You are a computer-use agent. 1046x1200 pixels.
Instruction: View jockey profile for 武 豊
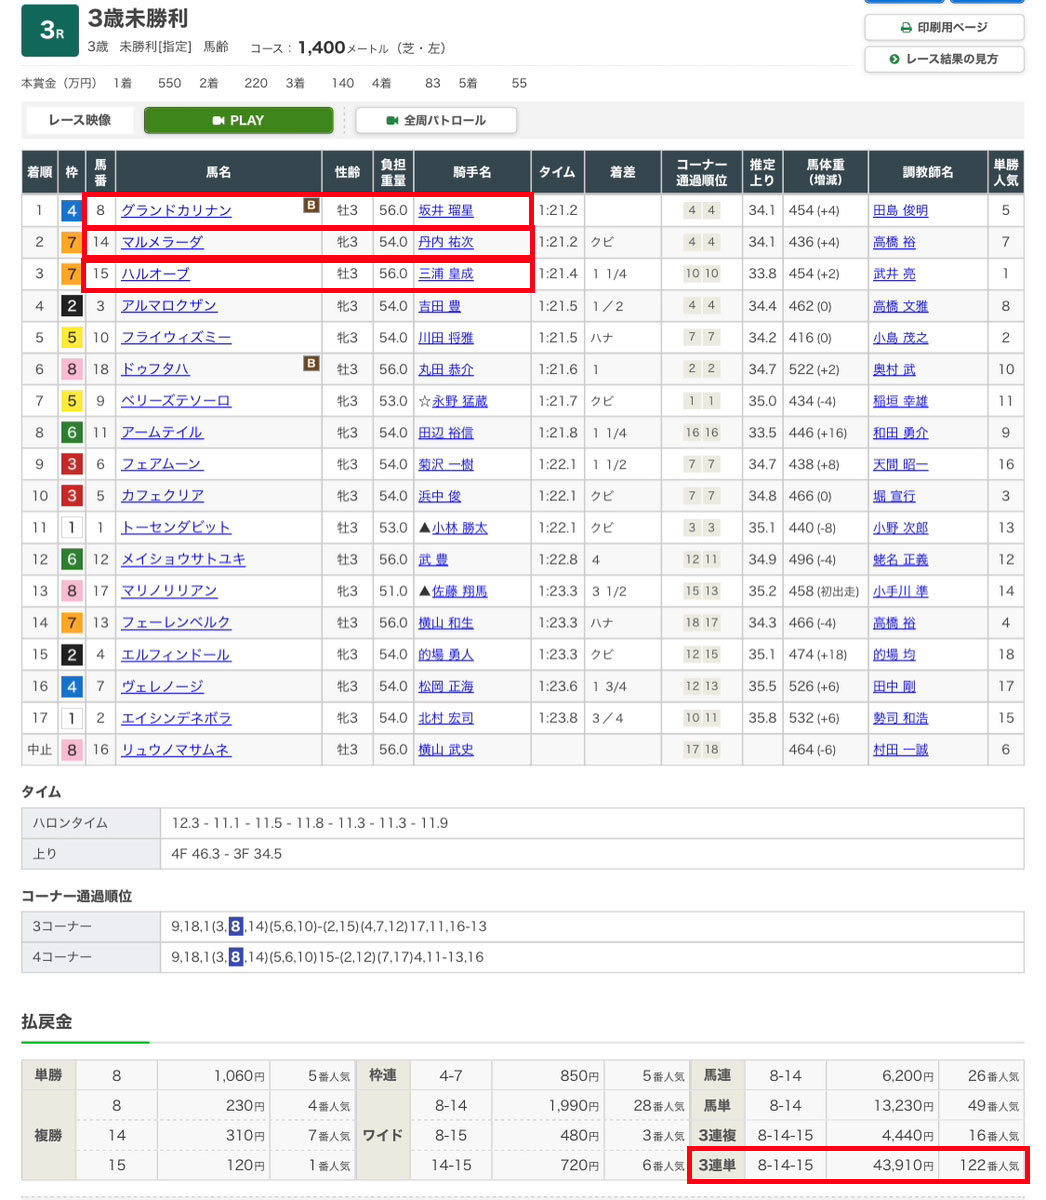[x=433, y=560]
